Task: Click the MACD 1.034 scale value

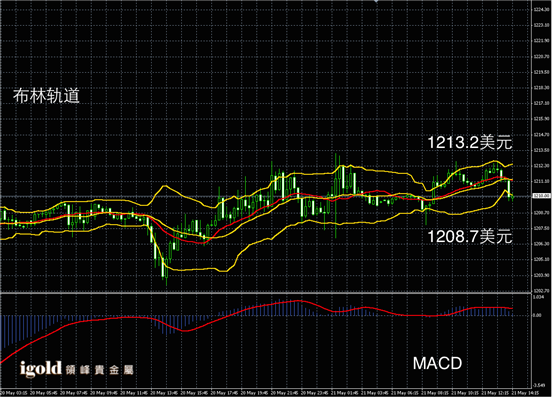Action: coord(538,297)
